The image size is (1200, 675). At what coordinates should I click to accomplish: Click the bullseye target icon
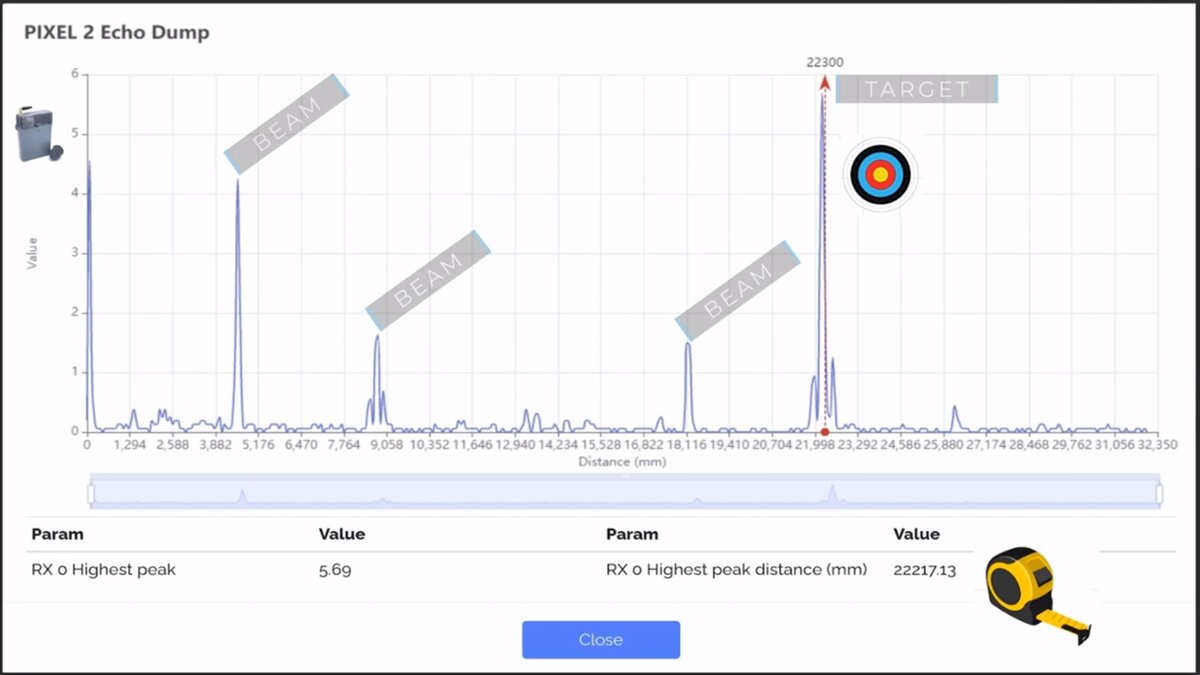(x=880, y=175)
